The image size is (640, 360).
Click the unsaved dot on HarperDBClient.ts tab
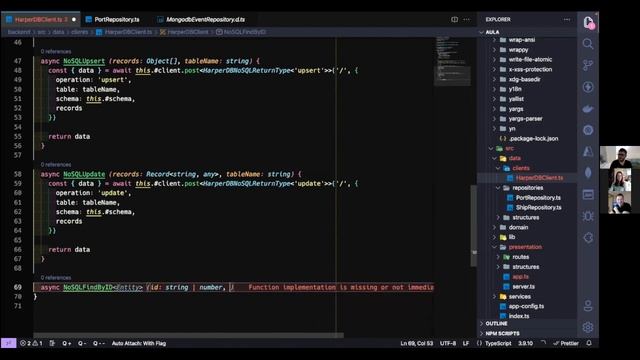tap(74, 19)
